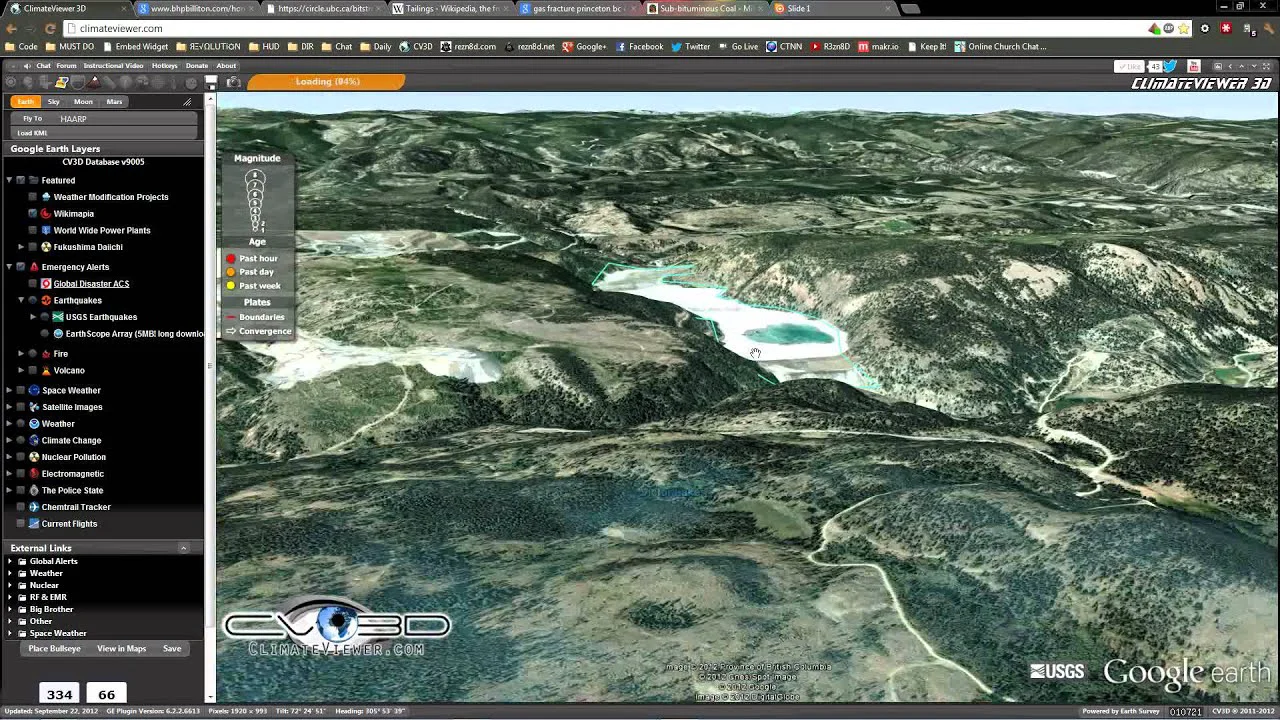This screenshot has height=720, width=1280.
Task: Expand the Fukushima Daiichi tree item
Action: tap(21, 247)
